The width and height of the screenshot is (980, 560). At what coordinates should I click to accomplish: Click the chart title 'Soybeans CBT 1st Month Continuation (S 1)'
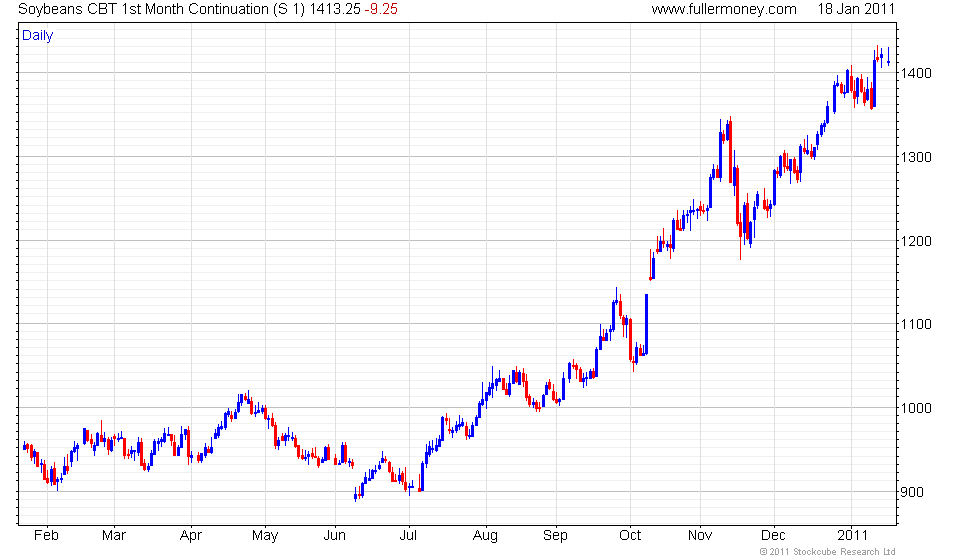click(x=161, y=9)
